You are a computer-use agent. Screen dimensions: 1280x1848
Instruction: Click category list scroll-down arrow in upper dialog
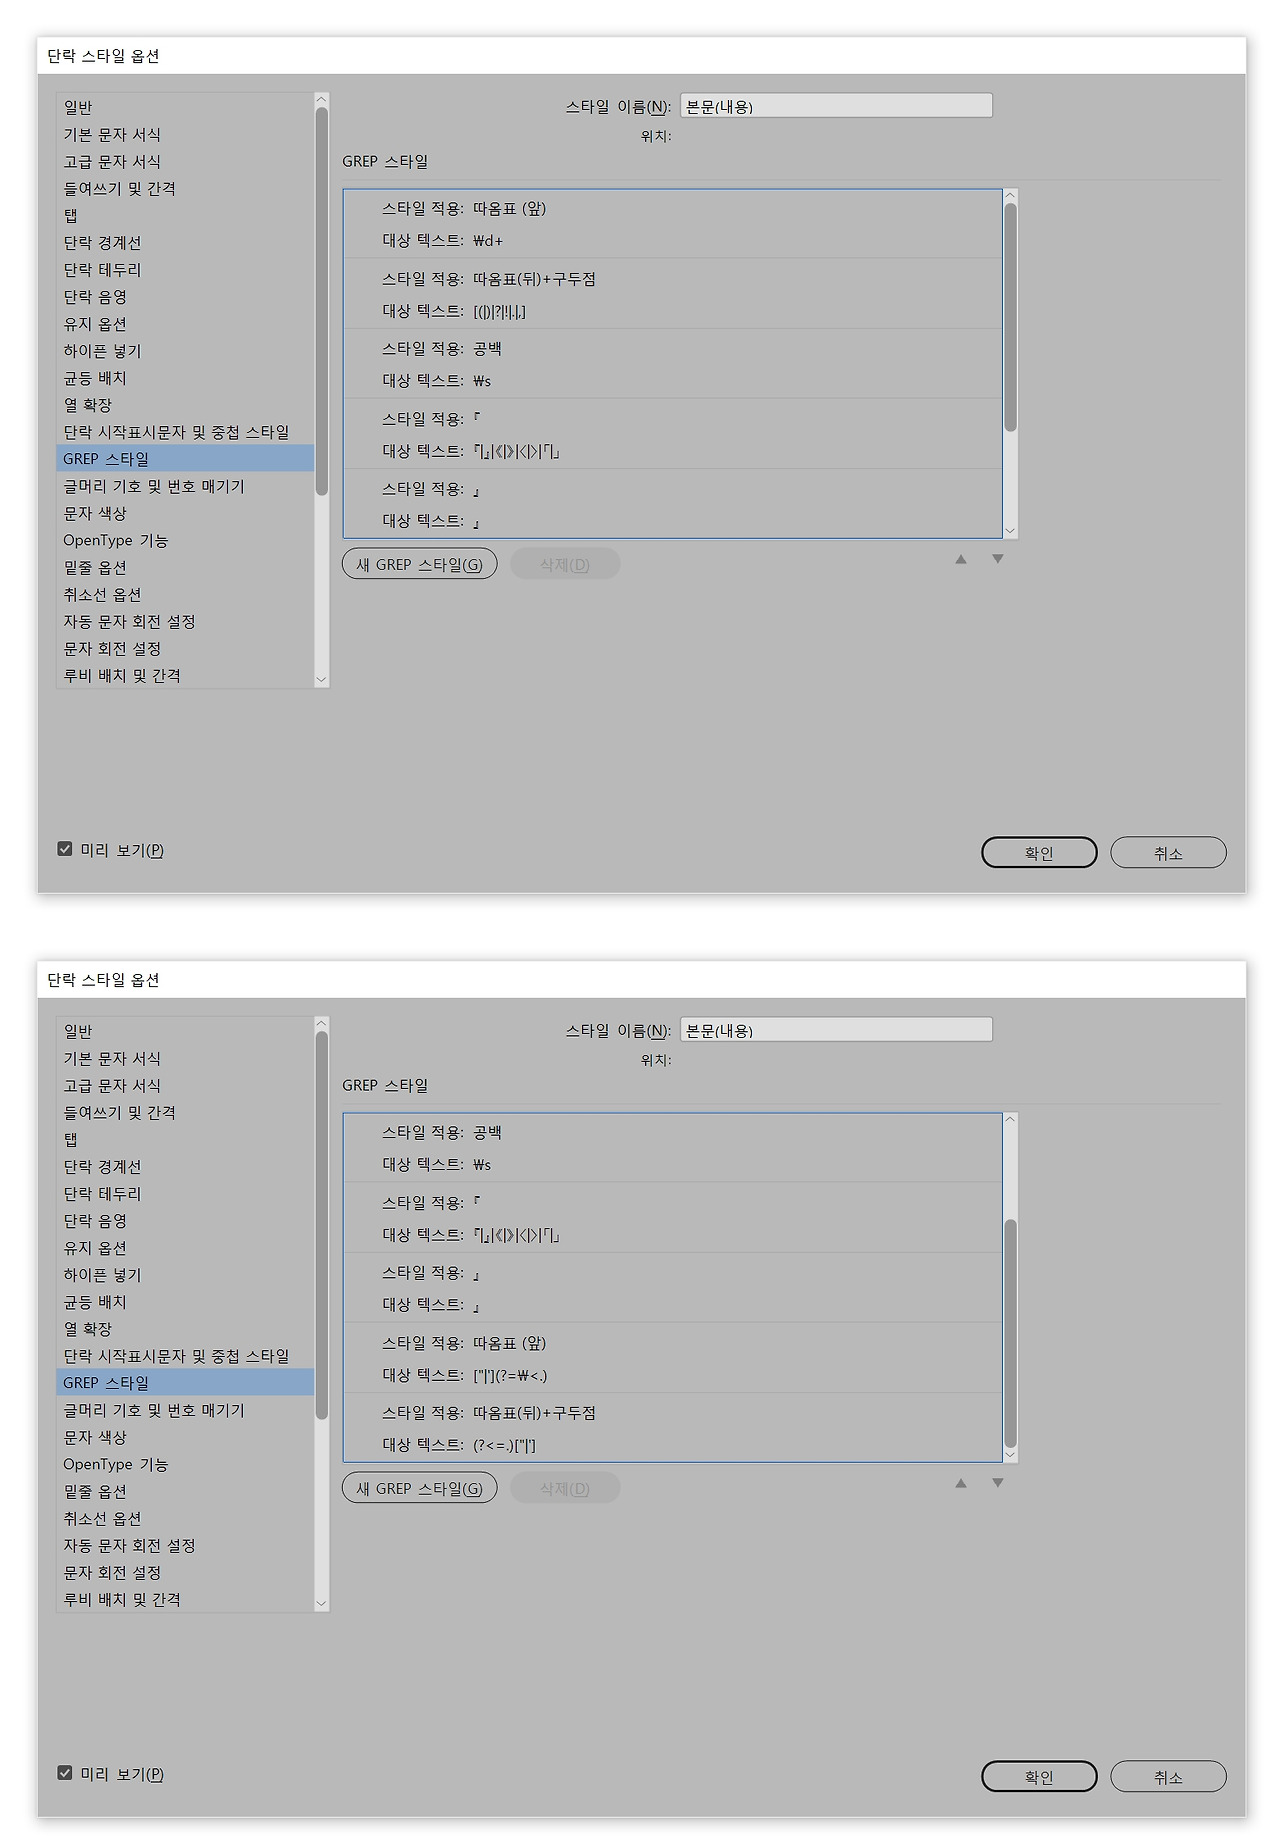[321, 680]
